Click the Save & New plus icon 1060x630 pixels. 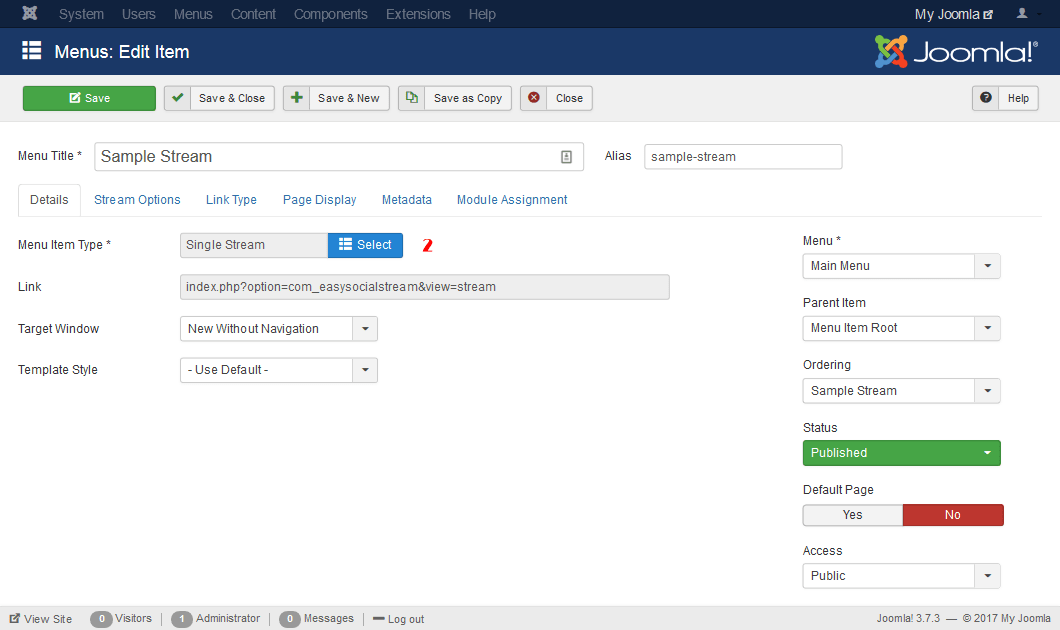tap(296, 98)
